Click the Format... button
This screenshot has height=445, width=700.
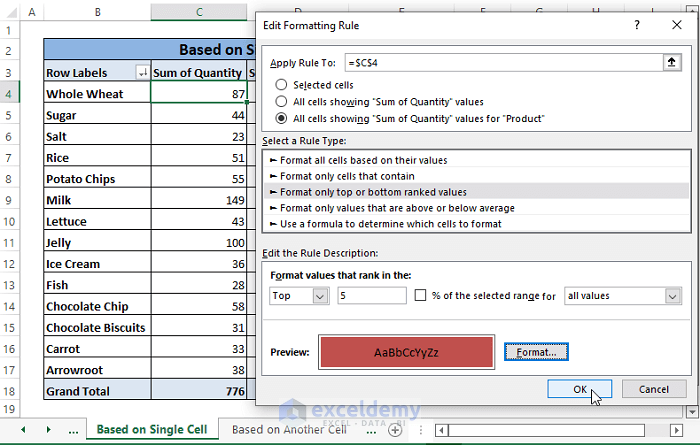point(536,352)
